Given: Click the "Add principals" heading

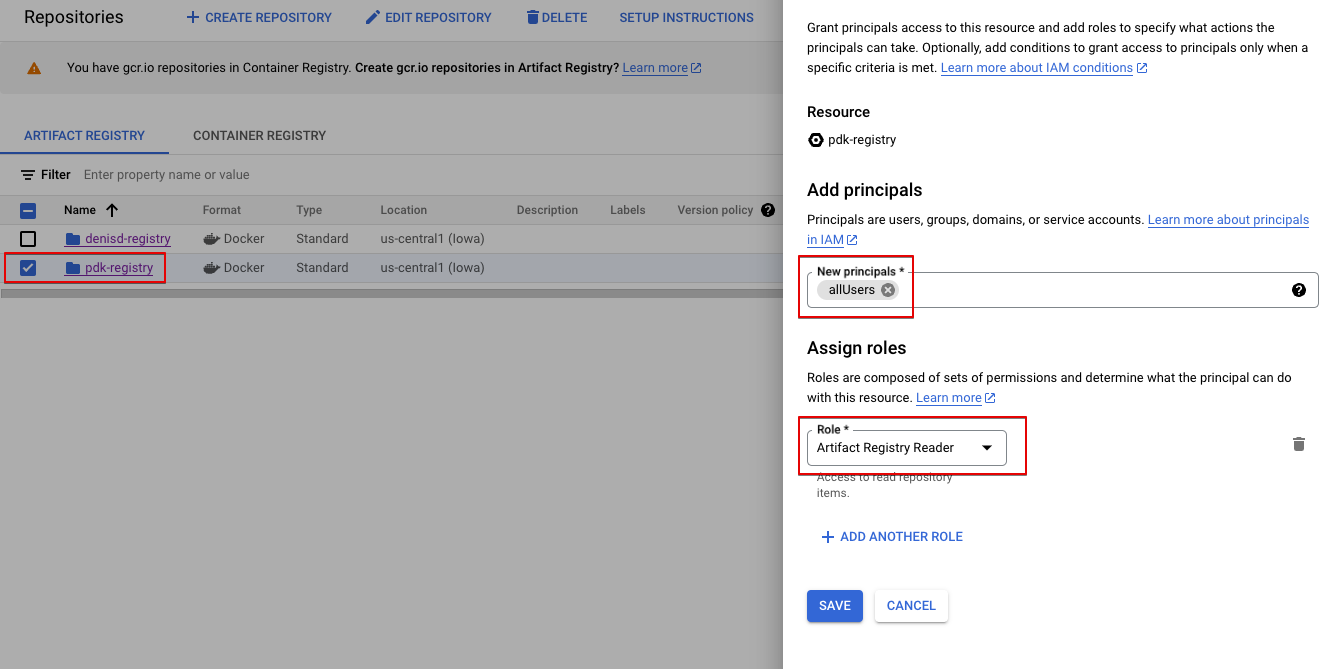Looking at the screenshot, I should pyautogui.click(x=865, y=190).
